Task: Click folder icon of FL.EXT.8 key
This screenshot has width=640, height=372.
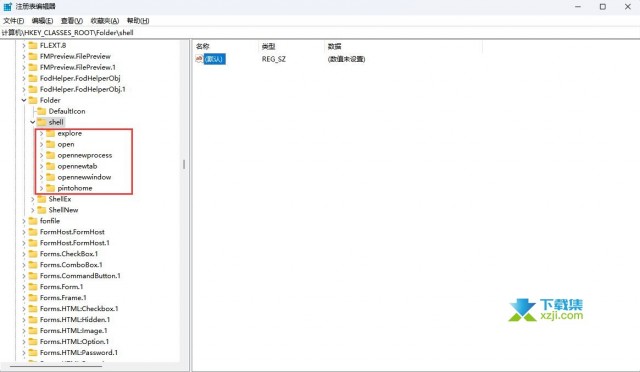Action: coord(33,45)
